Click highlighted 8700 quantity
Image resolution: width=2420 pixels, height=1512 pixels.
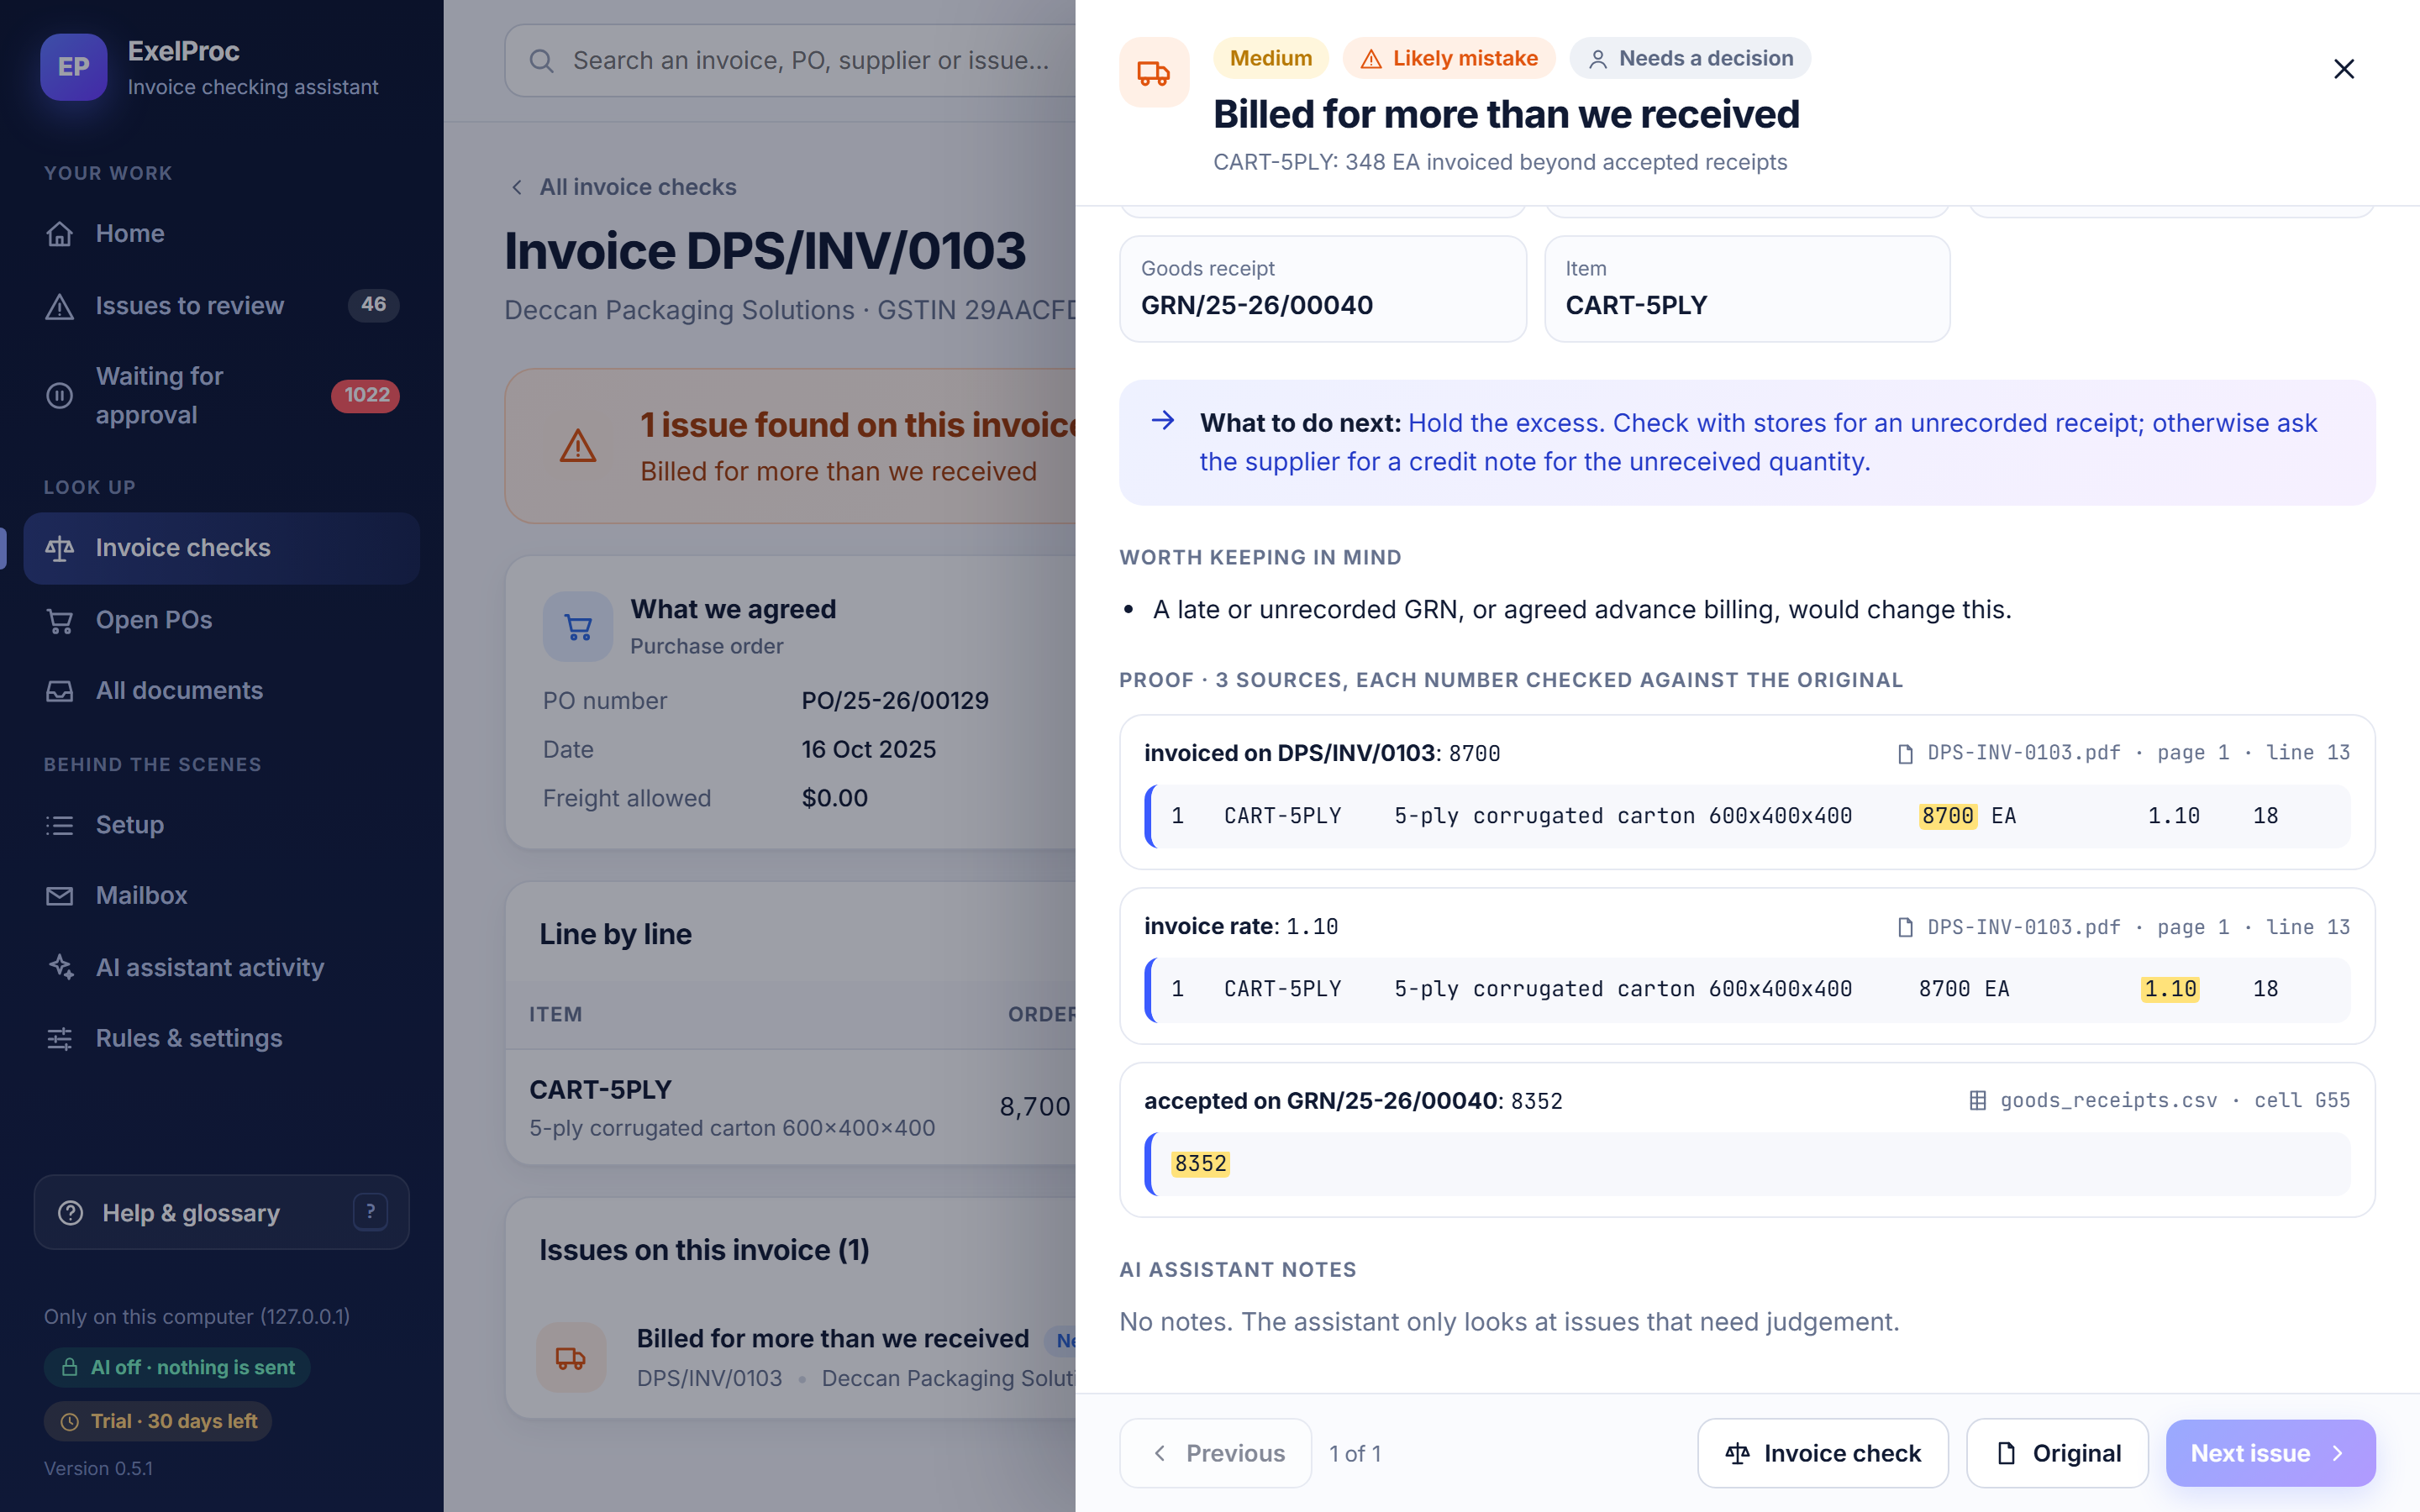pyautogui.click(x=1947, y=816)
